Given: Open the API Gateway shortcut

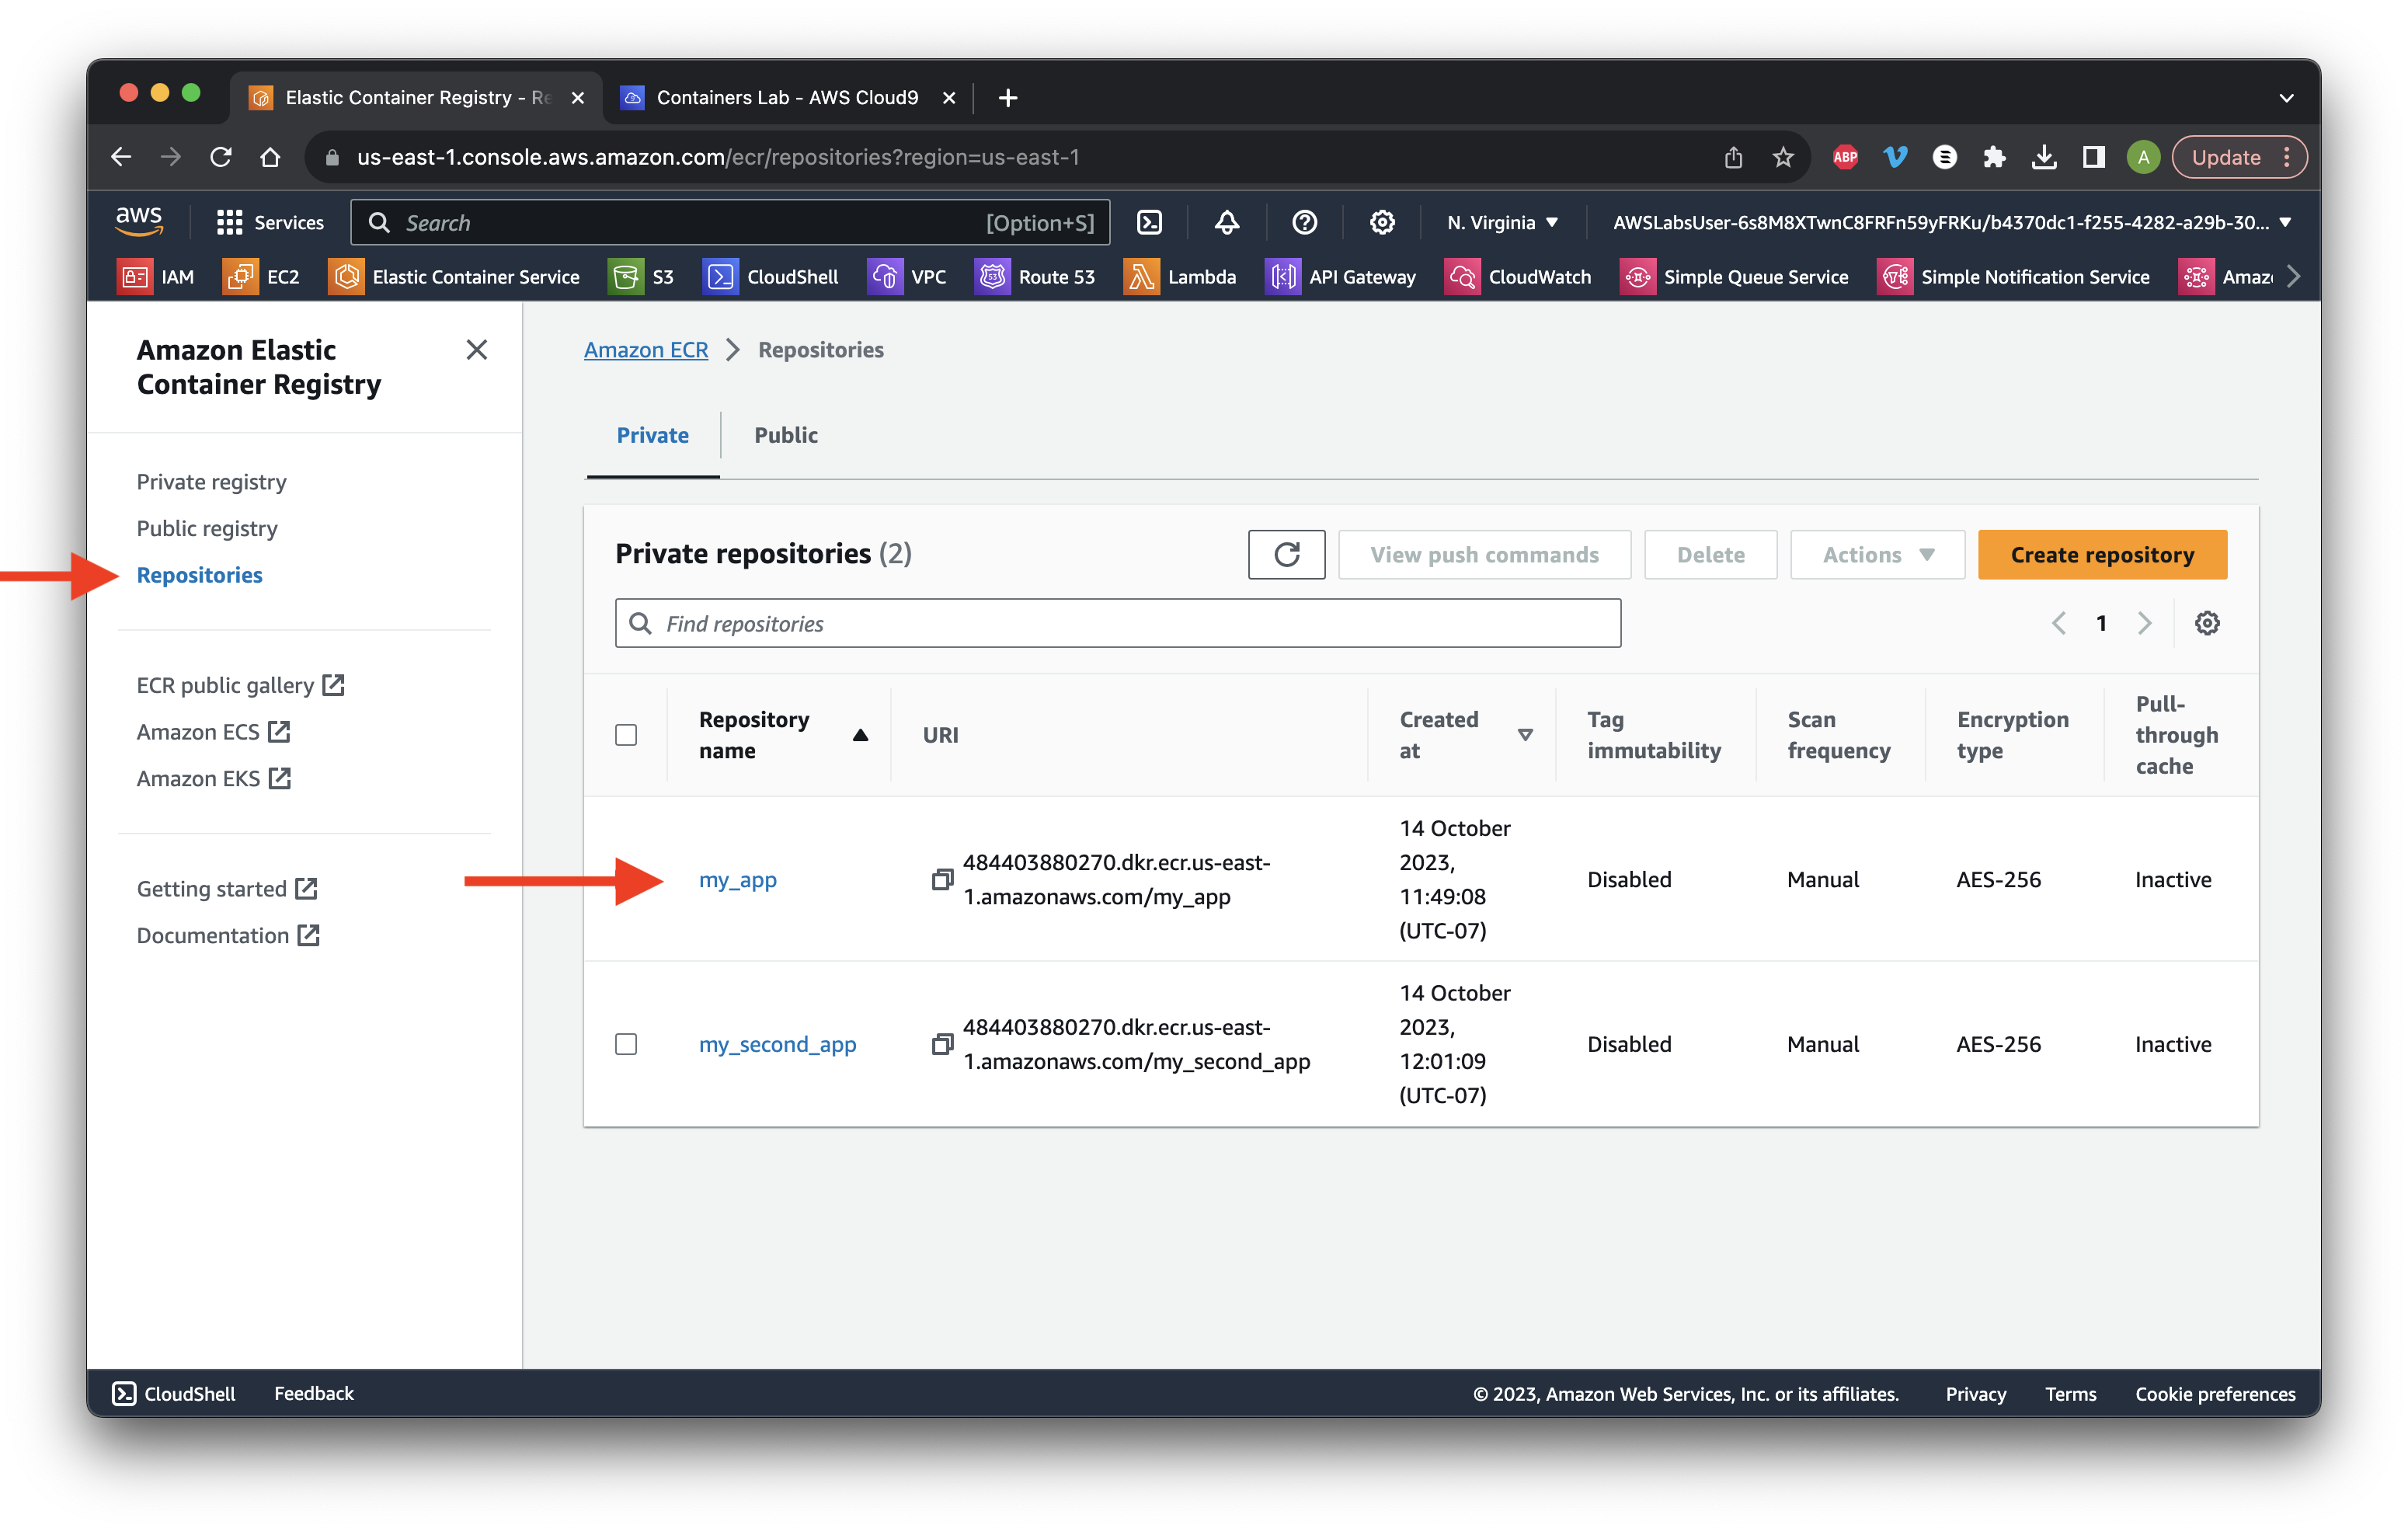Looking at the screenshot, I should point(1341,277).
